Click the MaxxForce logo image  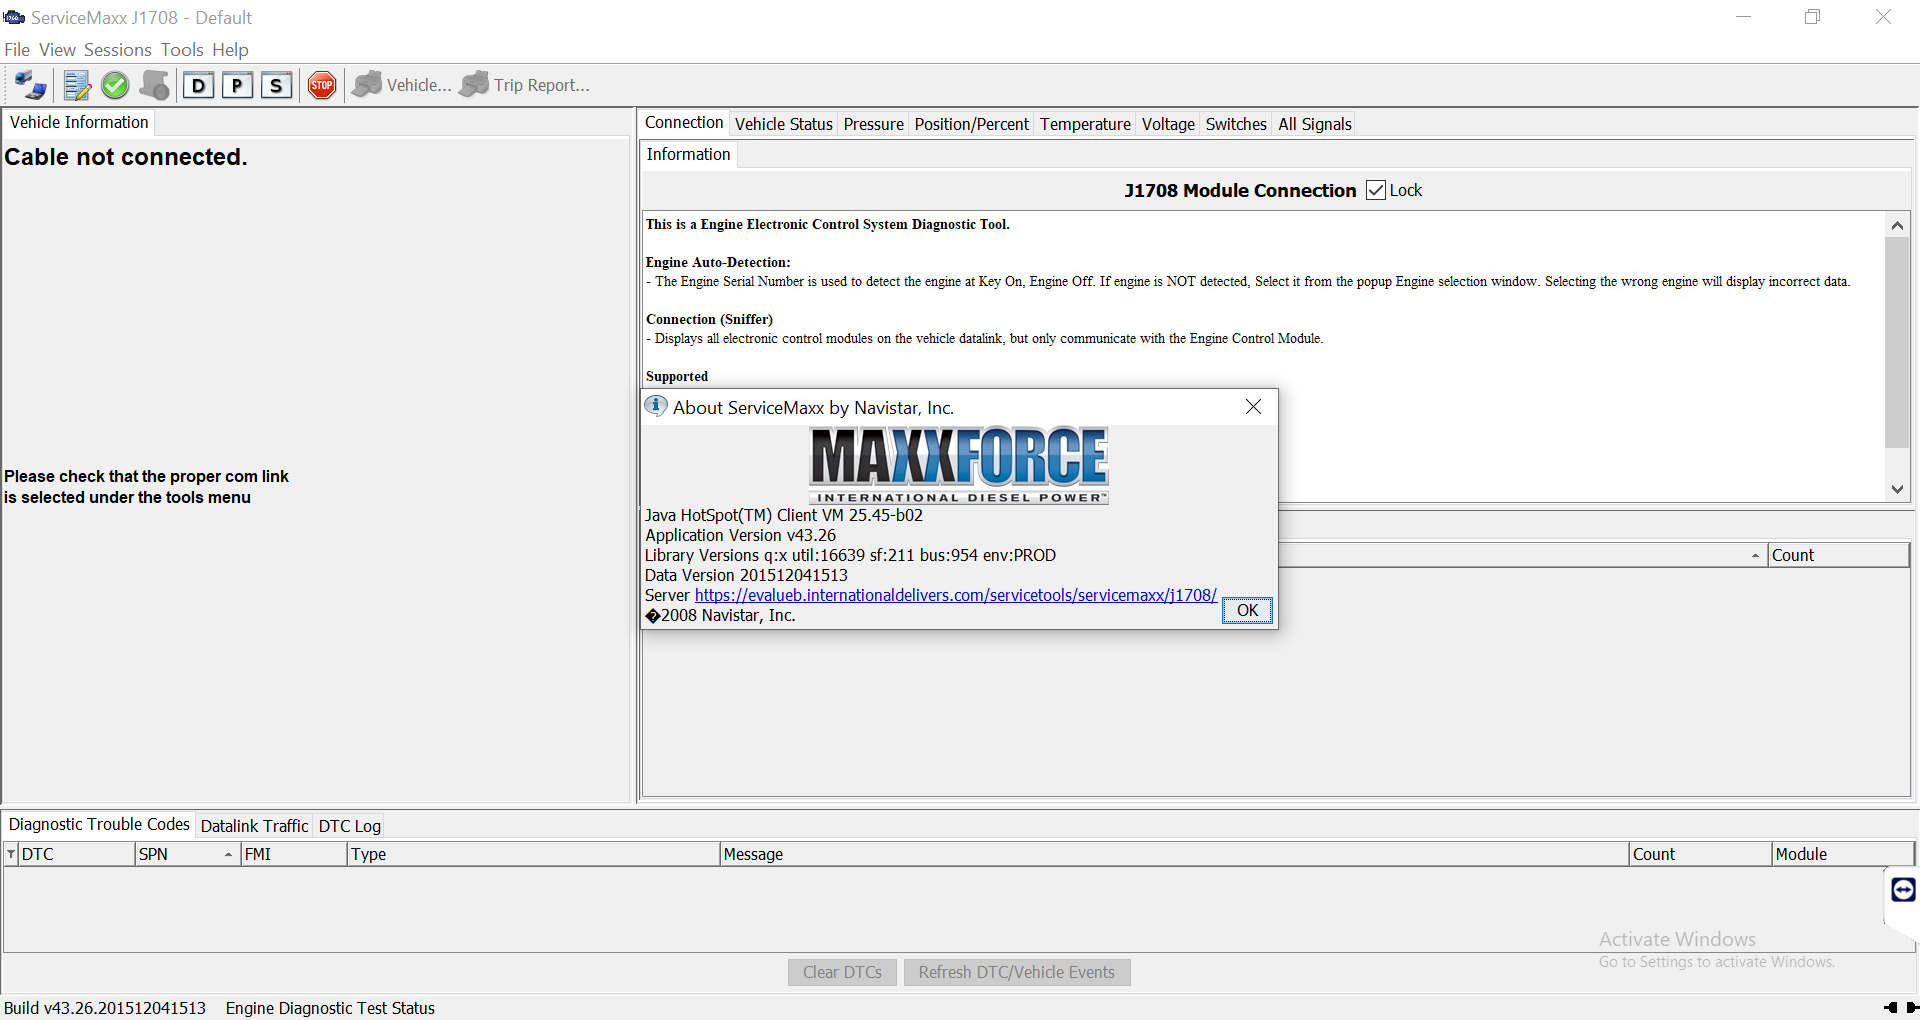click(959, 465)
